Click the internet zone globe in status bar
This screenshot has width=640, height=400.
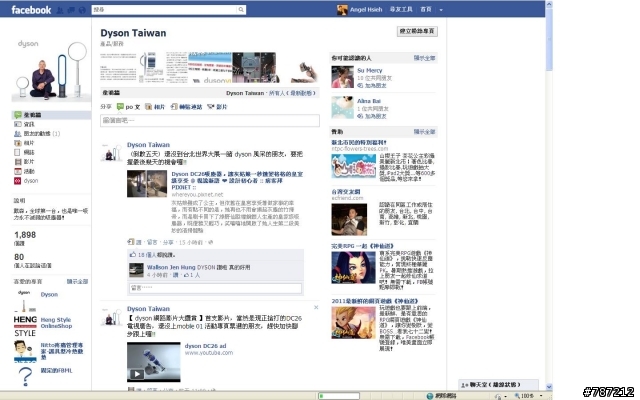click(x=429, y=396)
